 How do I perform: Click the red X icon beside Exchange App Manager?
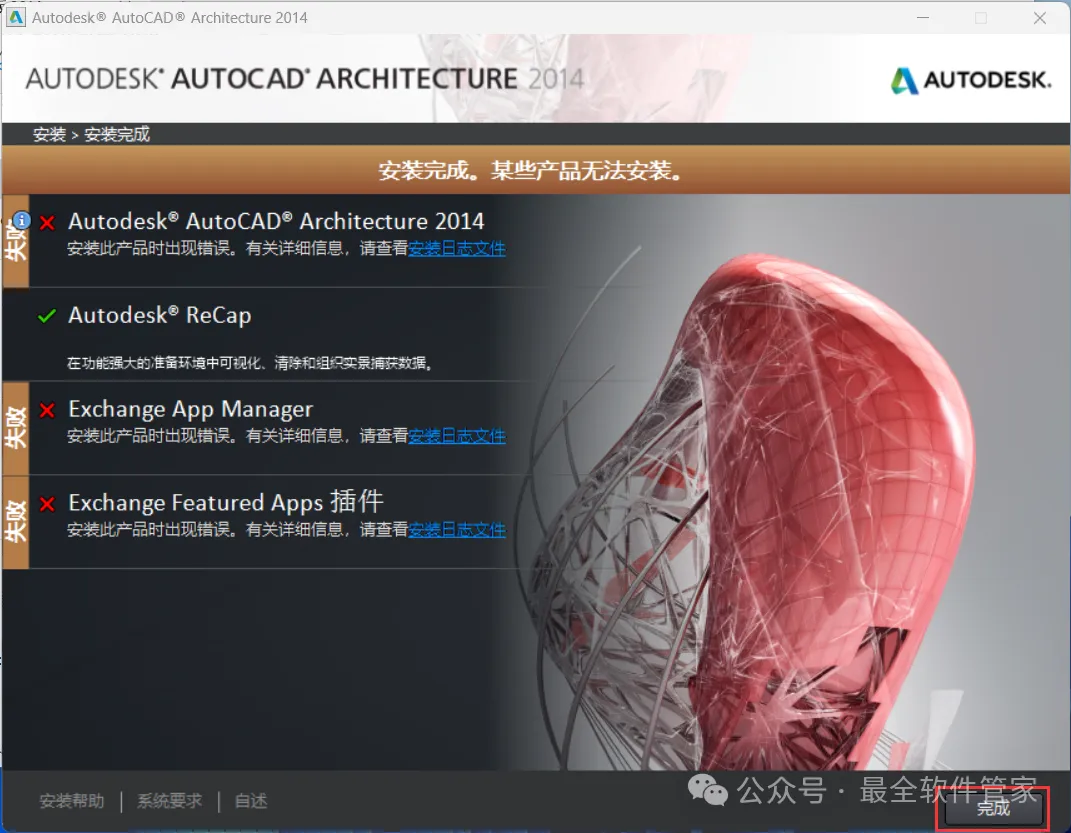(x=47, y=410)
